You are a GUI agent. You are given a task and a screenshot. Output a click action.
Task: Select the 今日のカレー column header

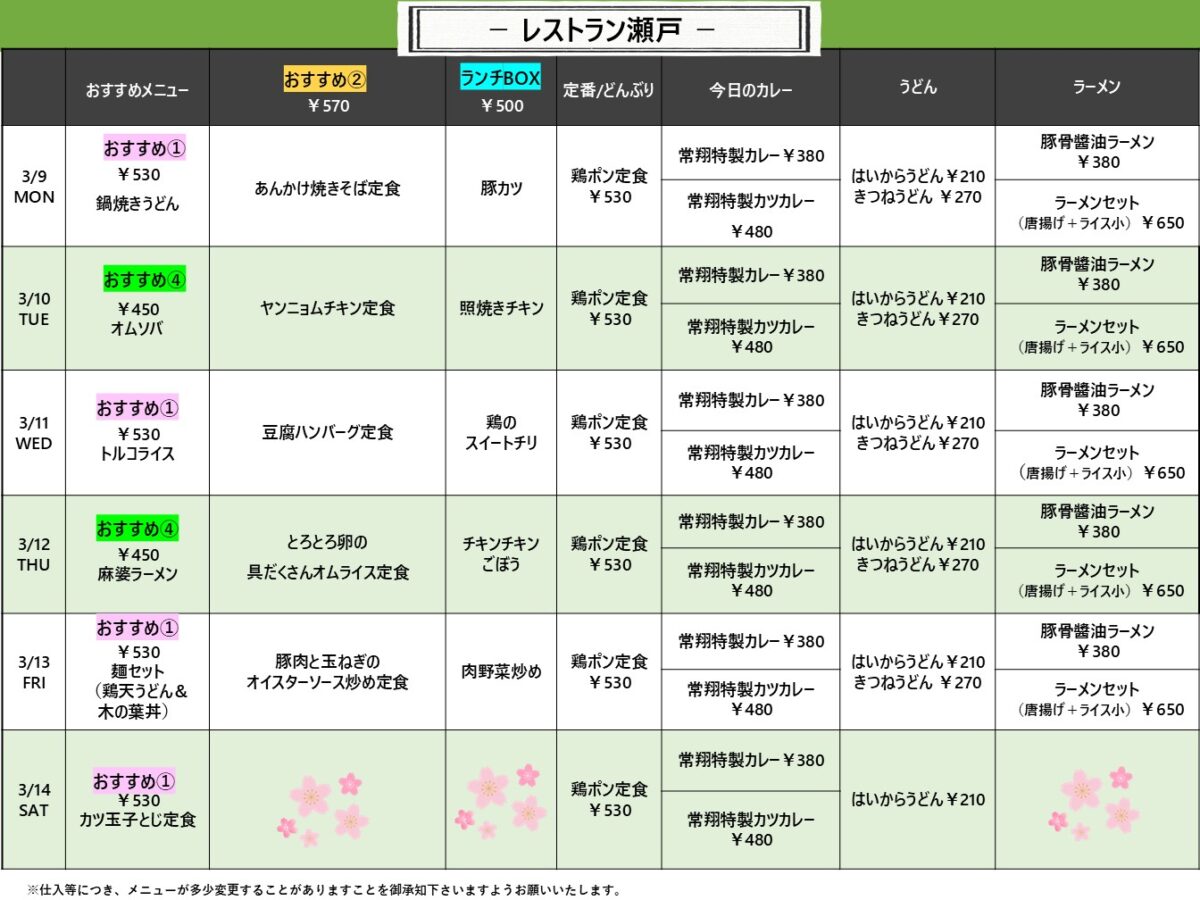pos(750,89)
